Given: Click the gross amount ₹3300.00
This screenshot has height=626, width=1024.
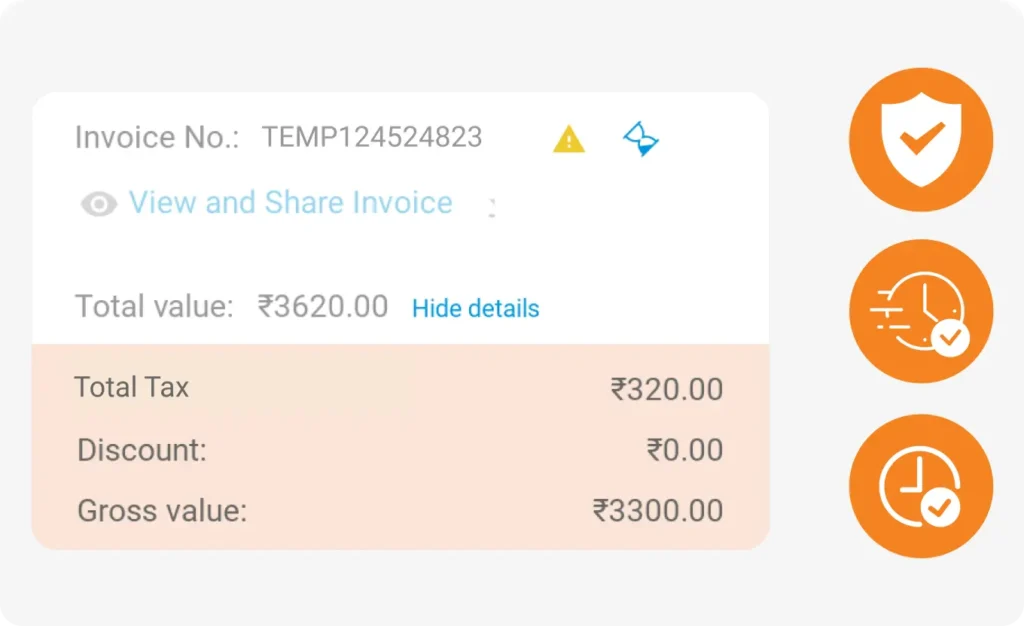Looking at the screenshot, I should pos(658,511).
